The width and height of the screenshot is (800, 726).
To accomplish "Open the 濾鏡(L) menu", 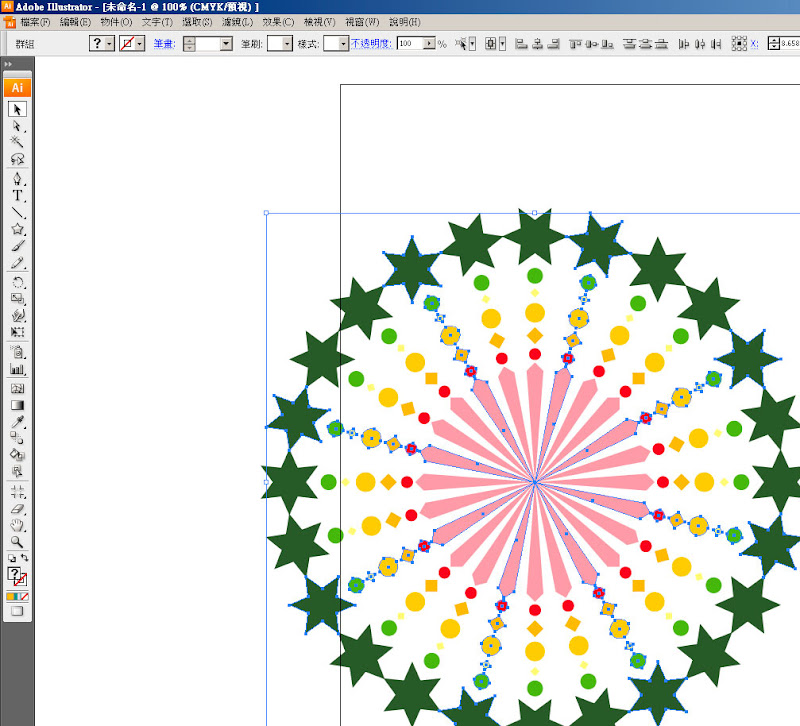I will tap(237, 22).
